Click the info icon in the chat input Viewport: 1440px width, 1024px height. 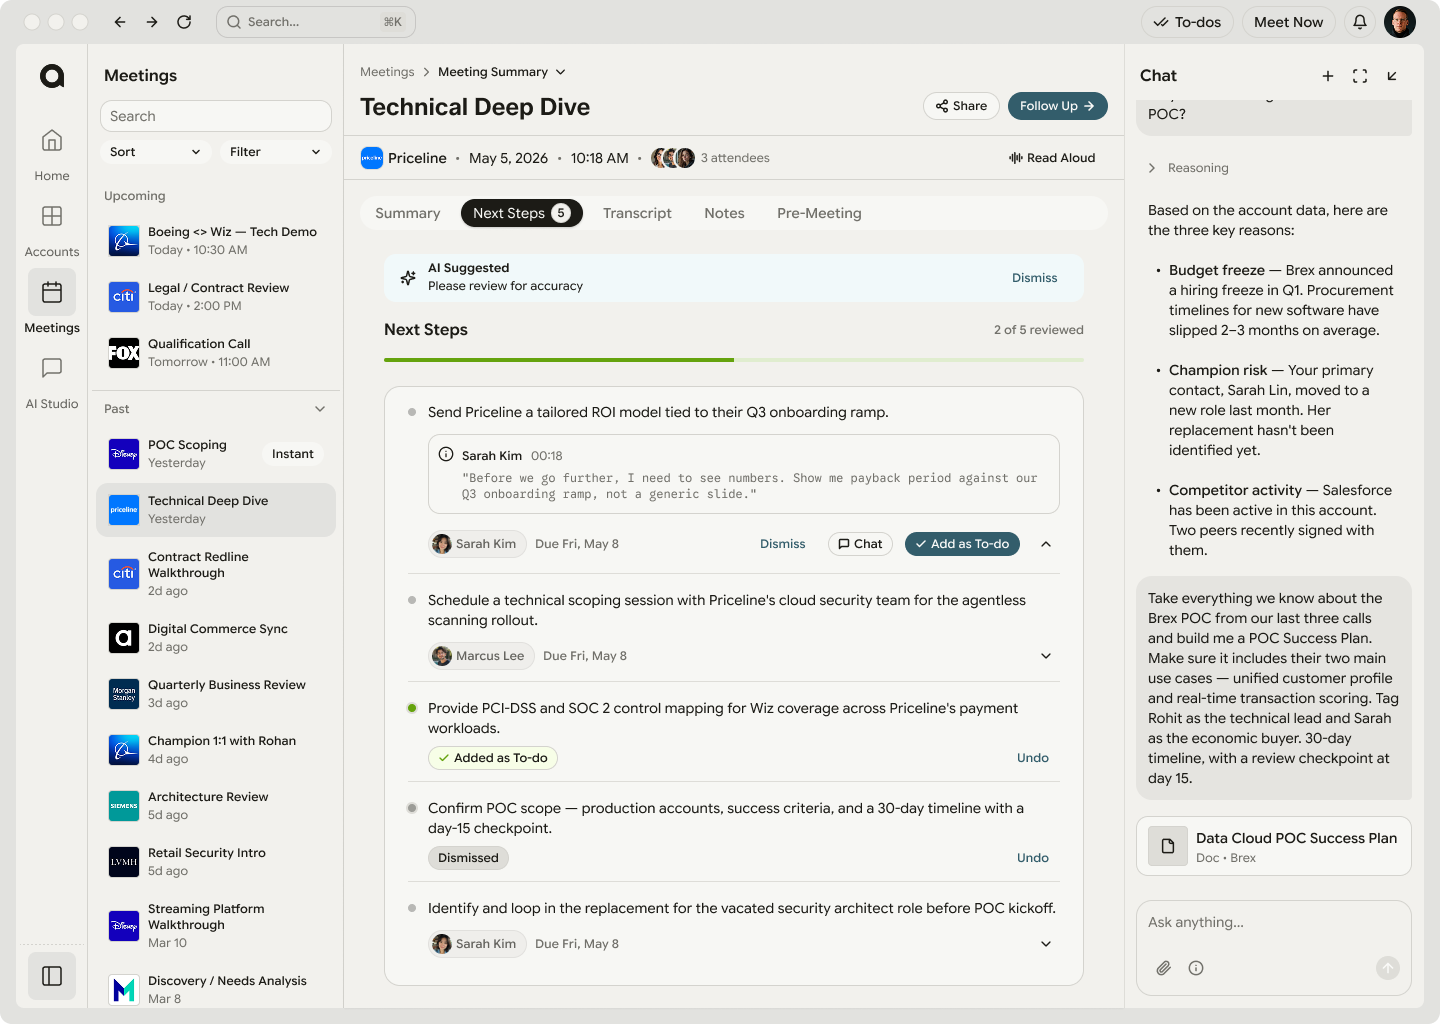[x=1196, y=968]
